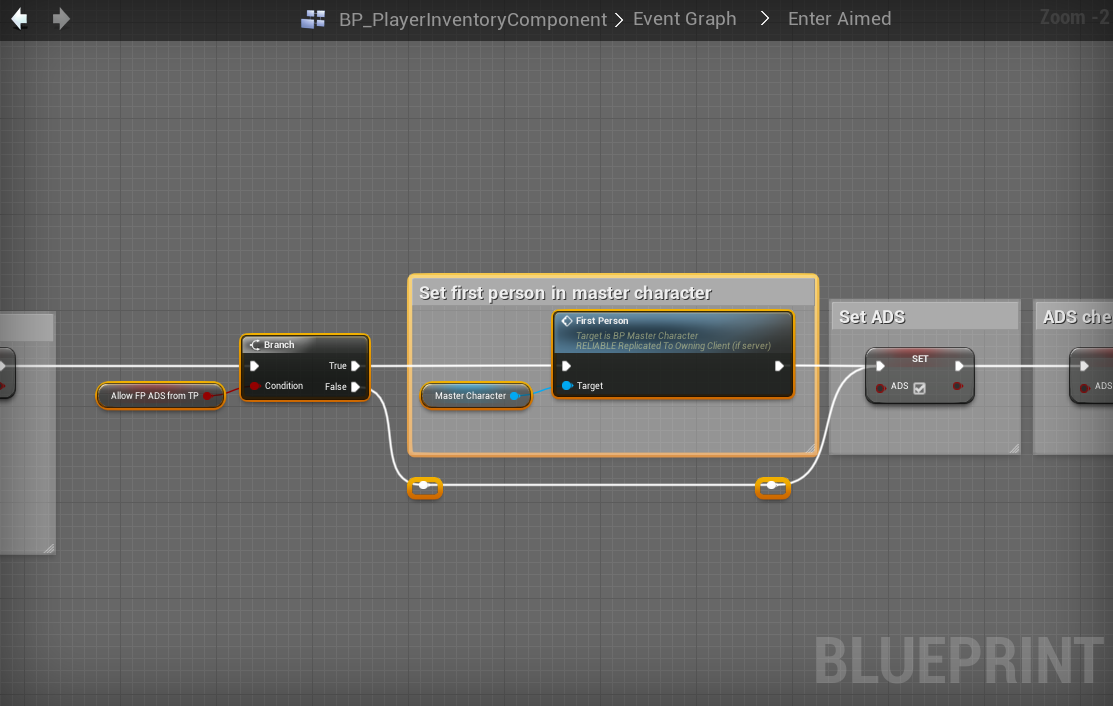
Task: Select the First Person function node header
Action: [x=672, y=332]
